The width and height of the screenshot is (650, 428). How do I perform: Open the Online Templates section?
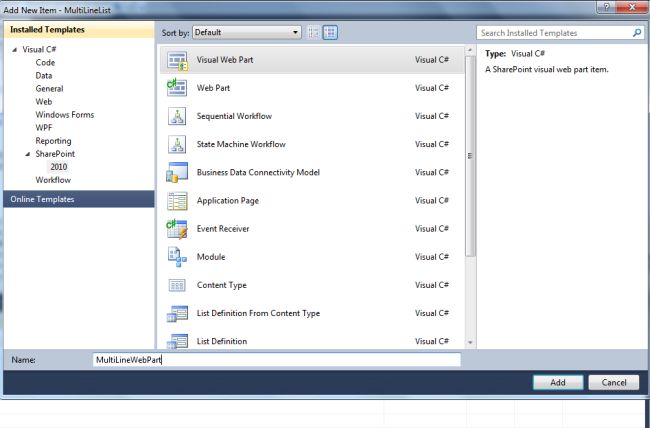point(79,199)
